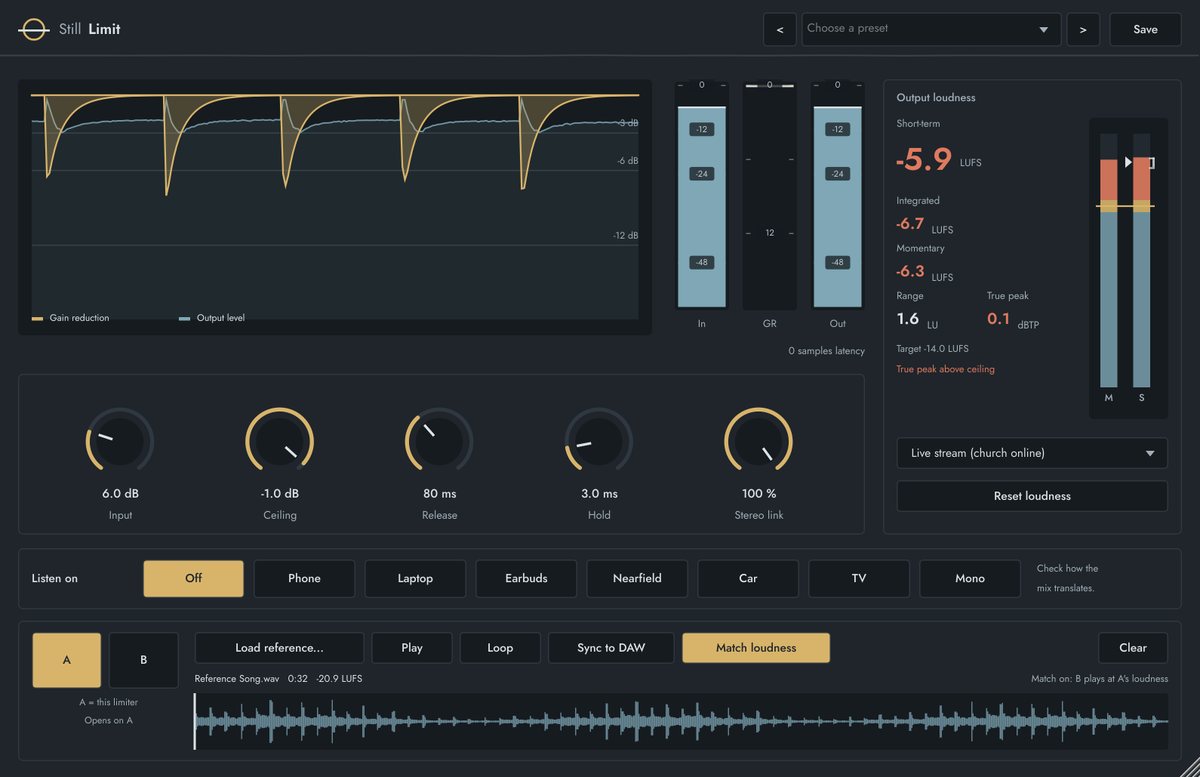Screen dimensions: 1200x777
Task: Toggle Match loudness
Action: [x=756, y=648]
